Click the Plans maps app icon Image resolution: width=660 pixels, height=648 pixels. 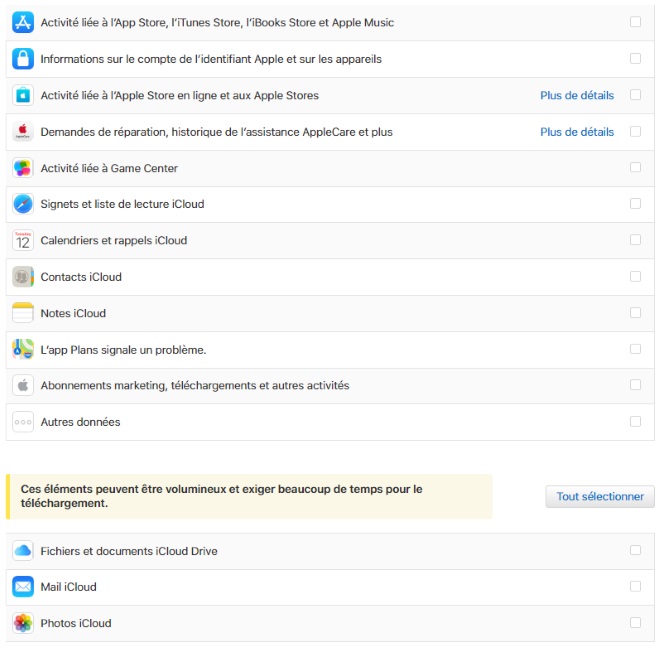[23, 349]
